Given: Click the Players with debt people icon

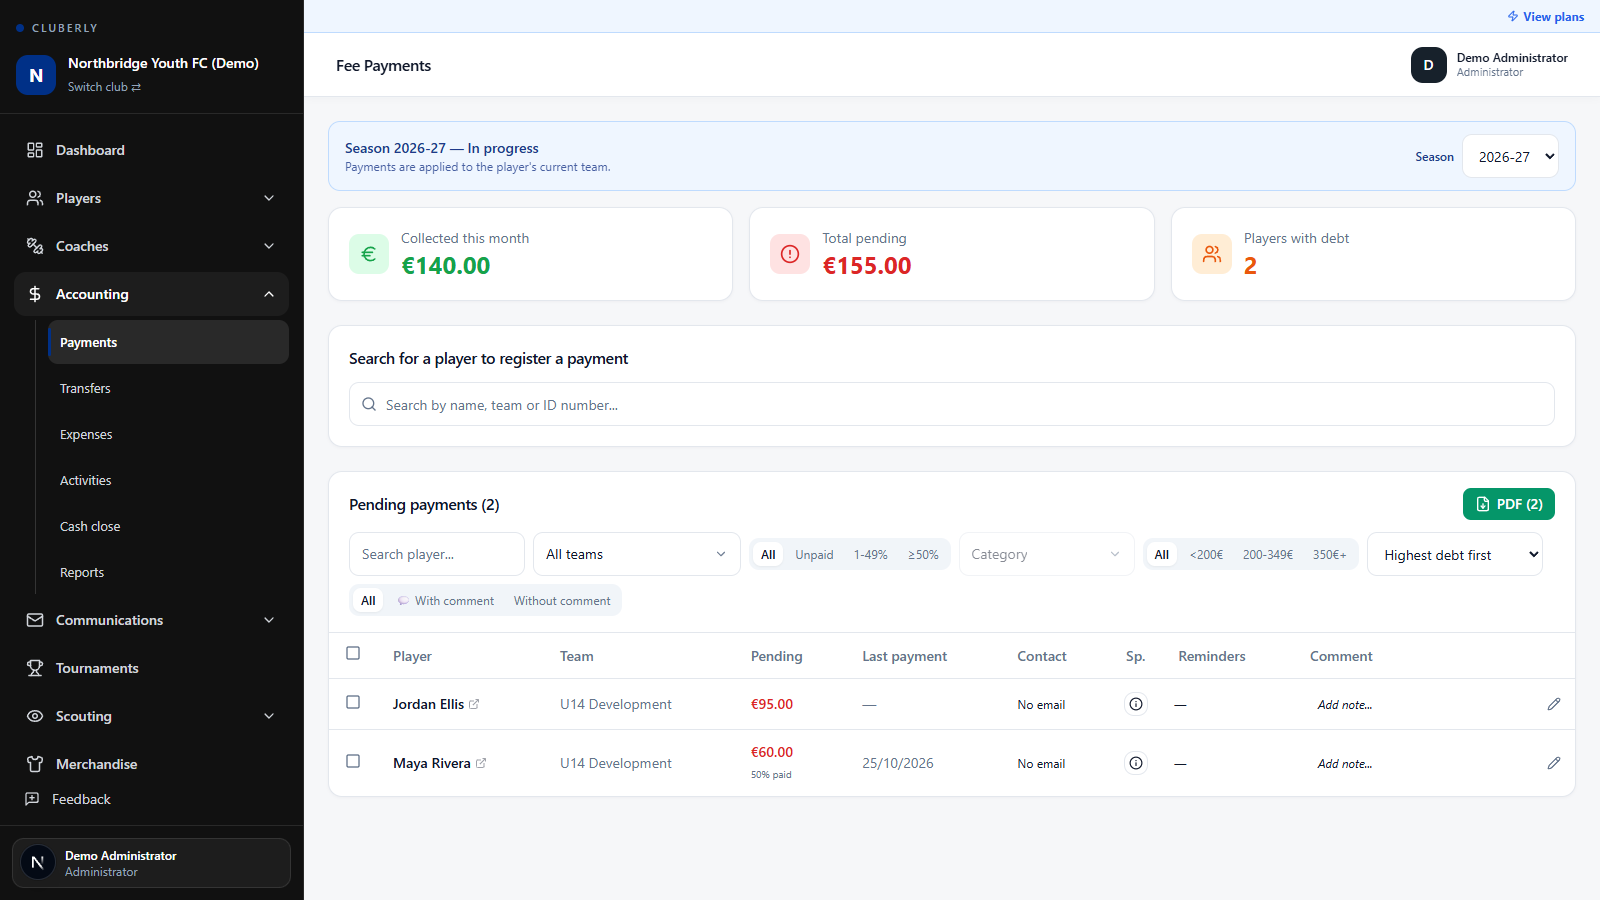Looking at the screenshot, I should coord(1212,254).
